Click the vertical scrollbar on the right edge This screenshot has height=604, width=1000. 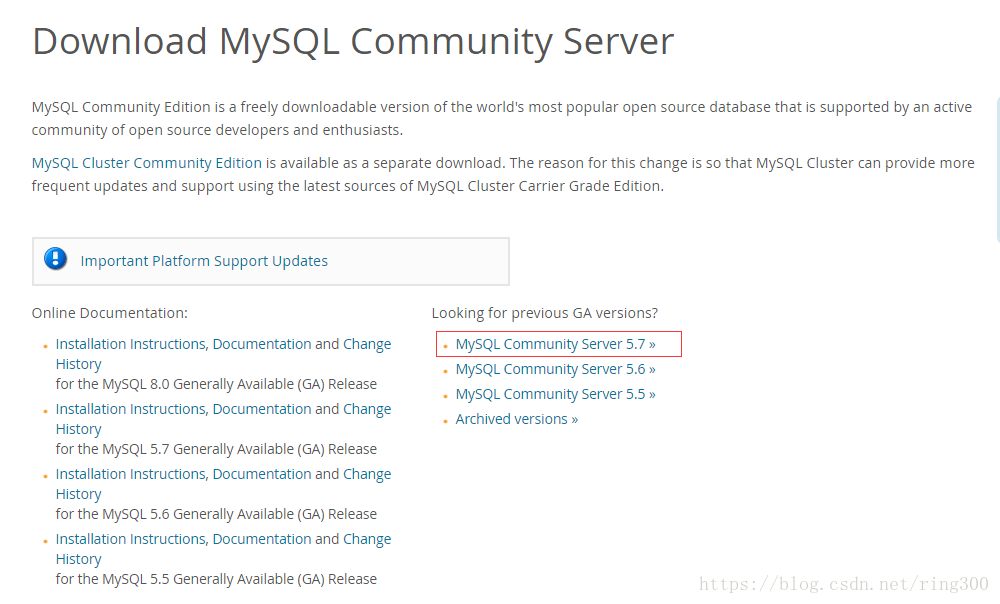coord(997,170)
